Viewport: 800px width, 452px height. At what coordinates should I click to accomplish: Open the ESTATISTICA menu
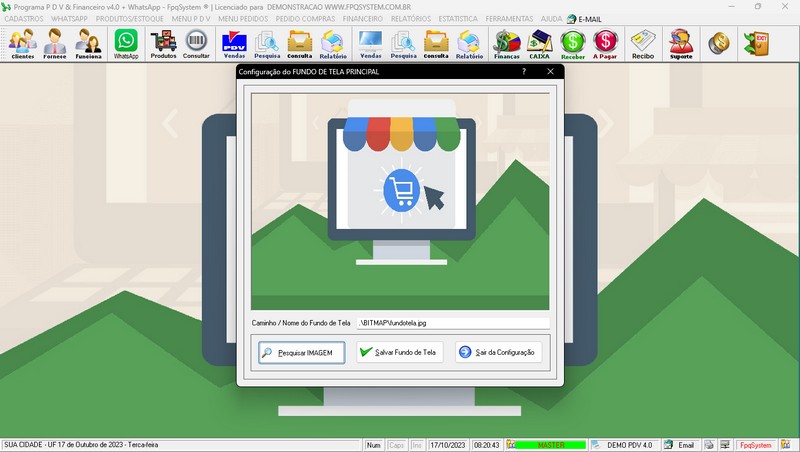458,19
